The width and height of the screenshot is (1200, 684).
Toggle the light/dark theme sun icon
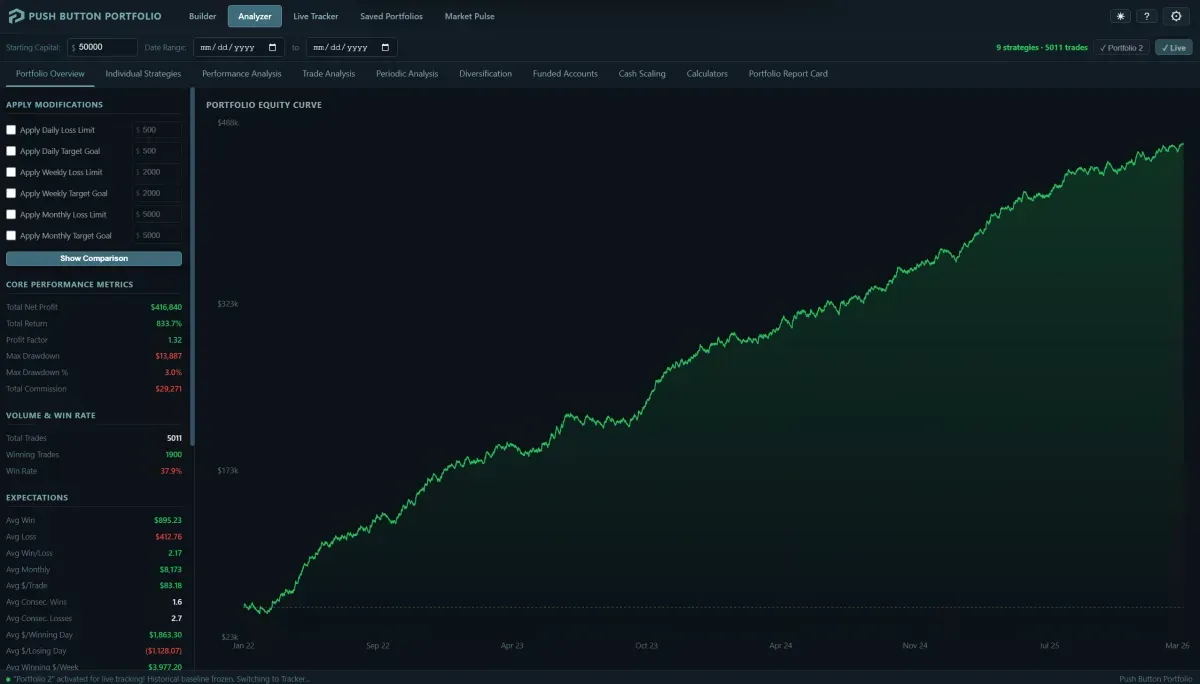click(1120, 16)
